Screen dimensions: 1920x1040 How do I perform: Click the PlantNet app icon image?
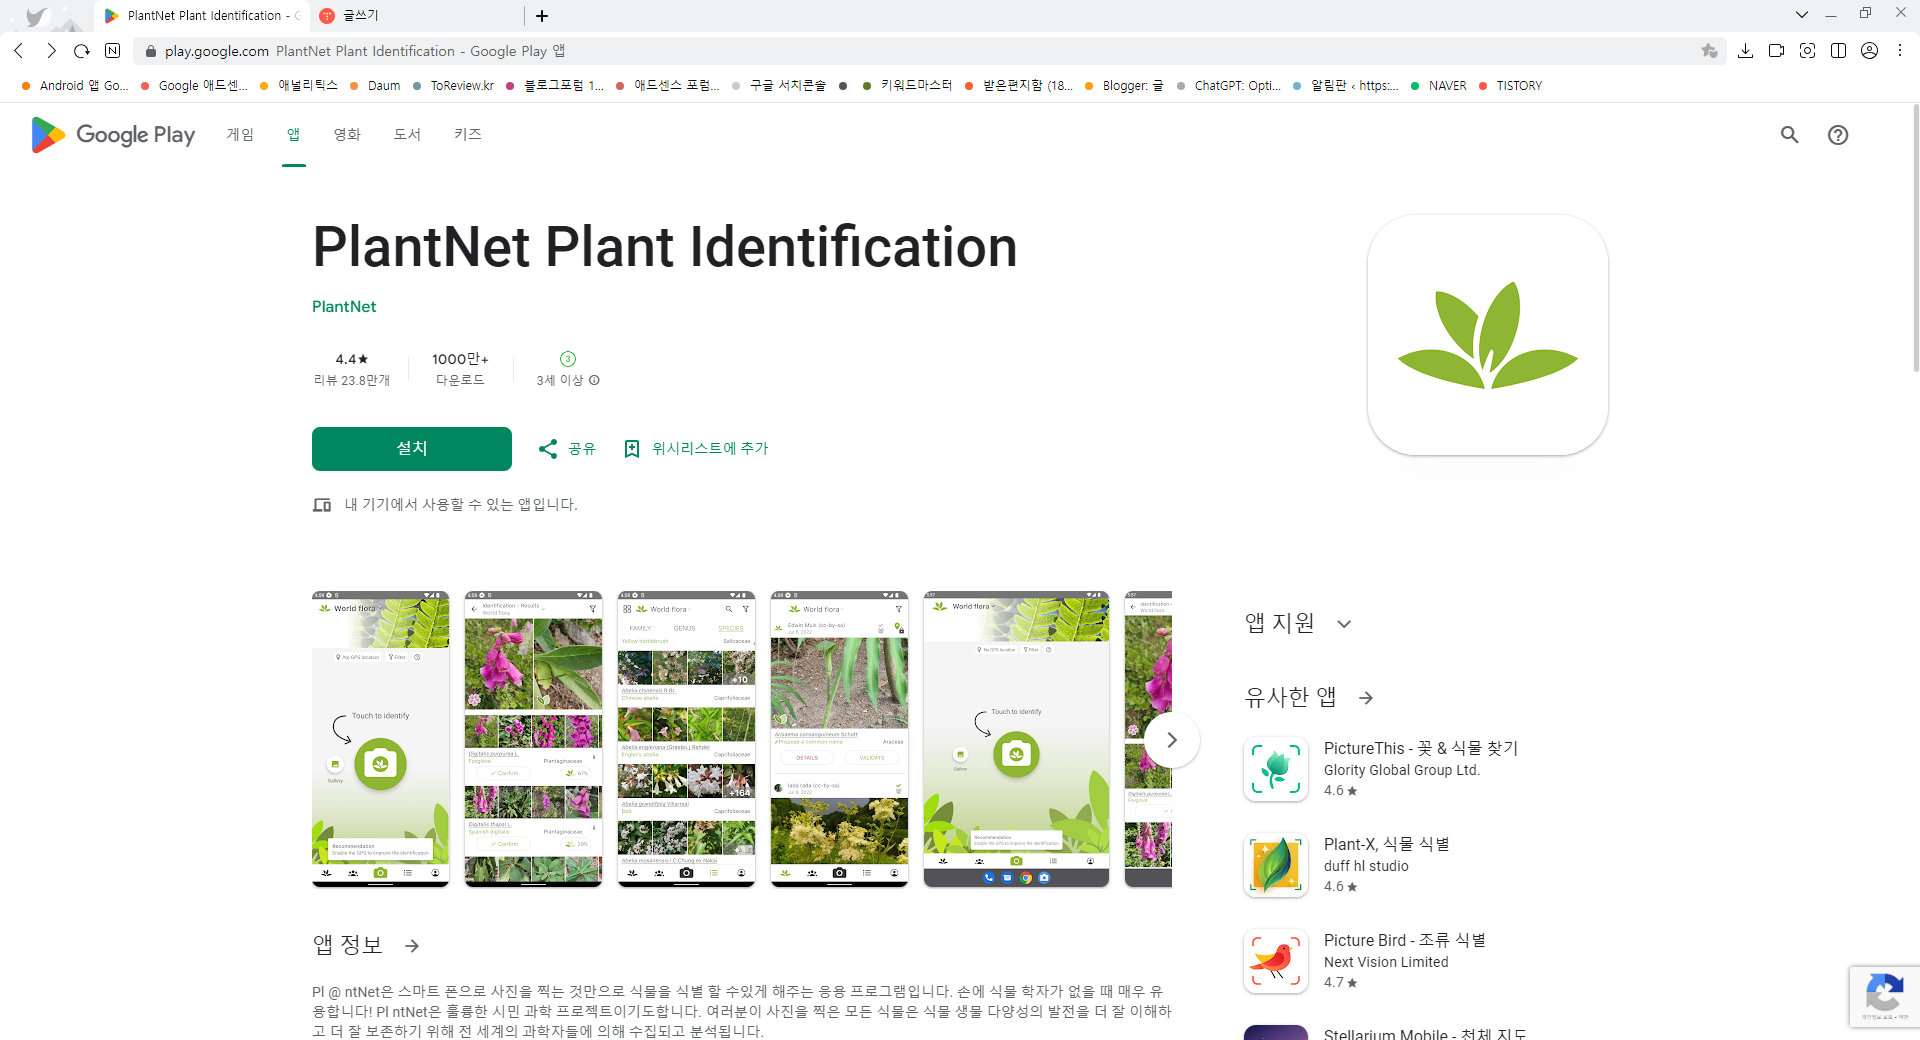pyautogui.click(x=1487, y=335)
